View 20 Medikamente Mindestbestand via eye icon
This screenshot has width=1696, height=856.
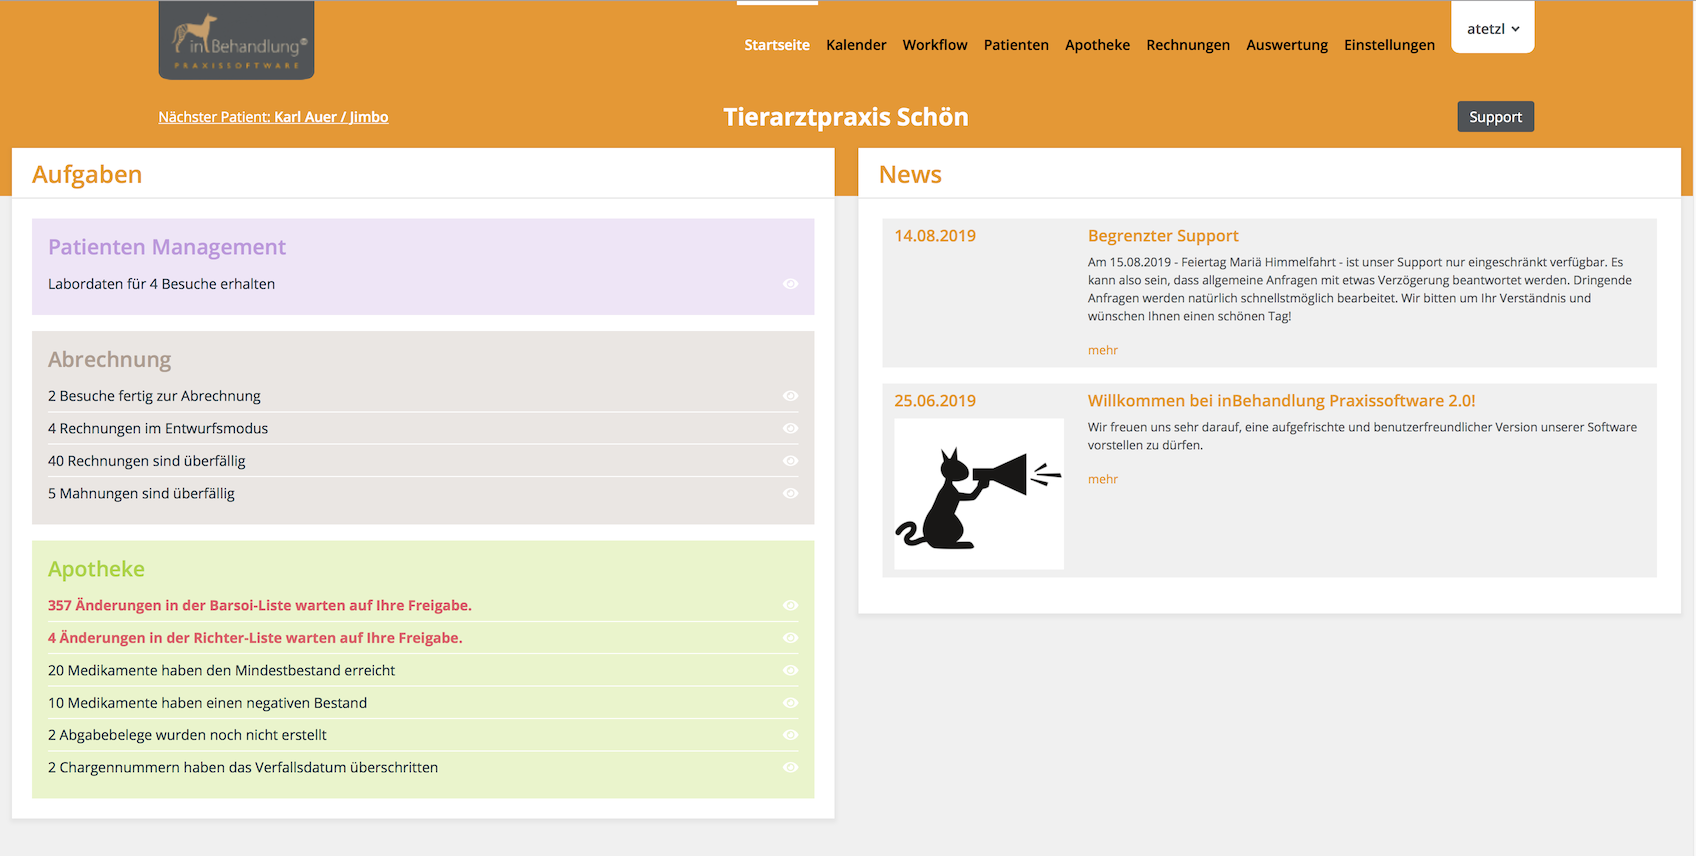(790, 670)
